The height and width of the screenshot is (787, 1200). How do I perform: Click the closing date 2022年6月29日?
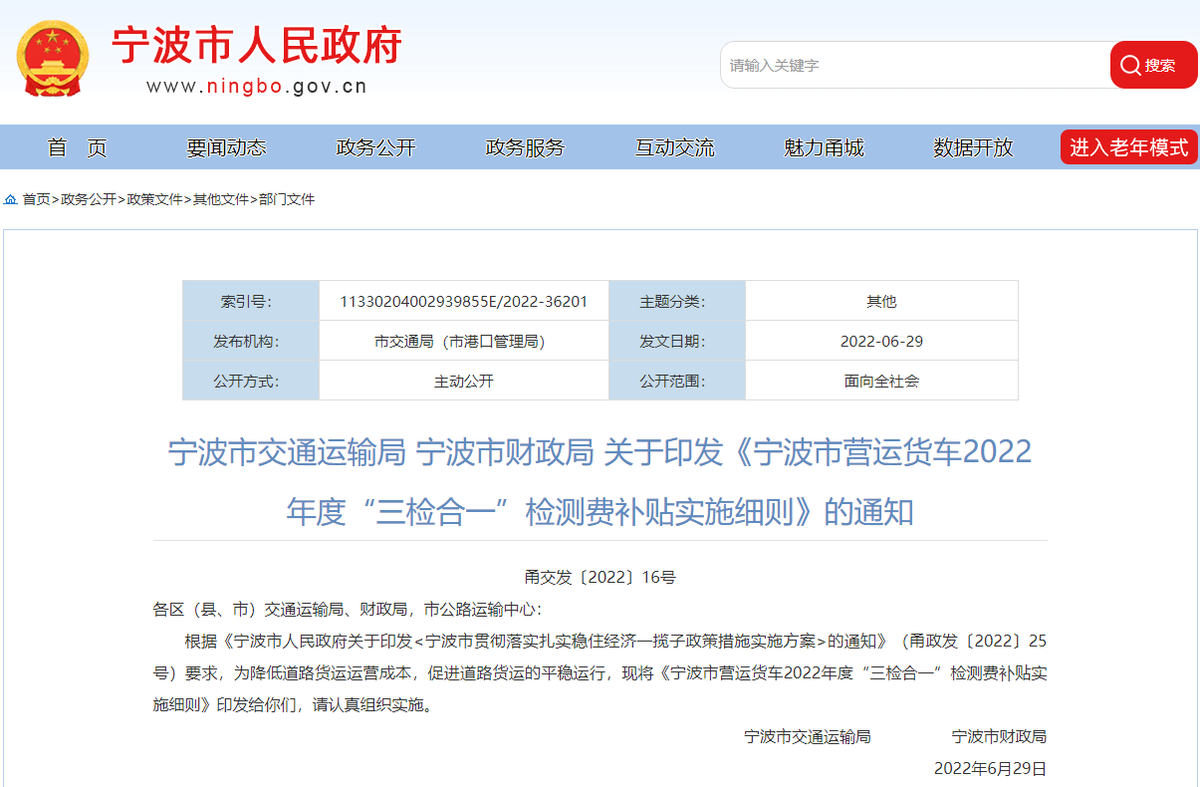coord(990,769)
